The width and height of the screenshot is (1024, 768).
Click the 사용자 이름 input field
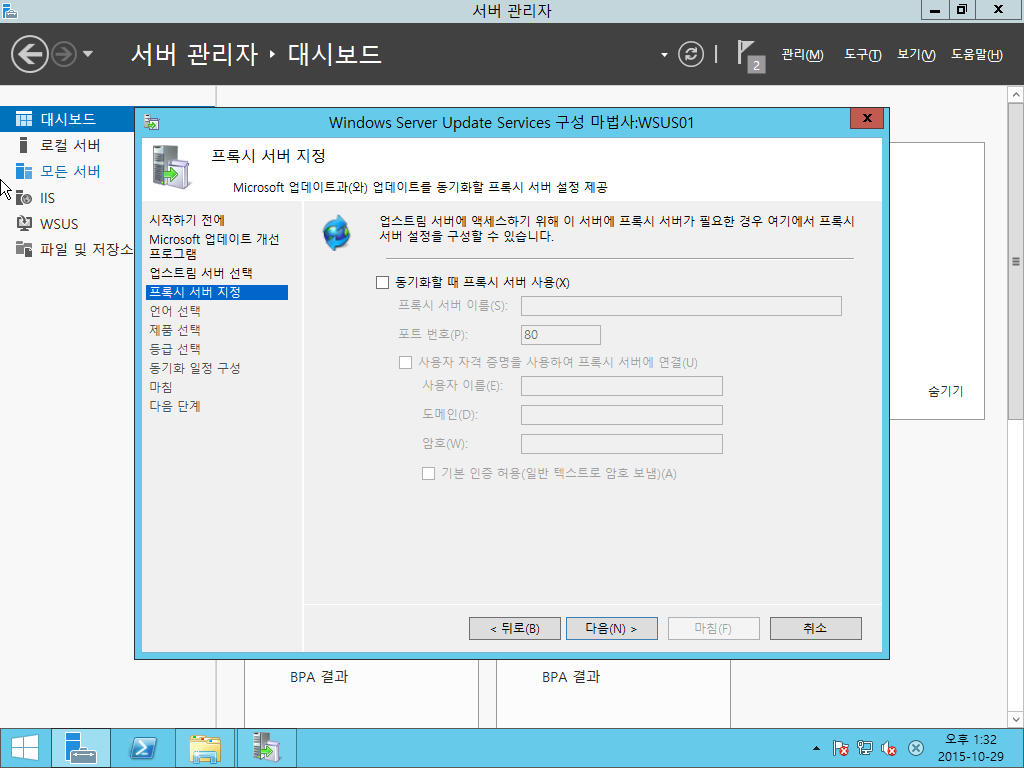(x=622, y=386)
